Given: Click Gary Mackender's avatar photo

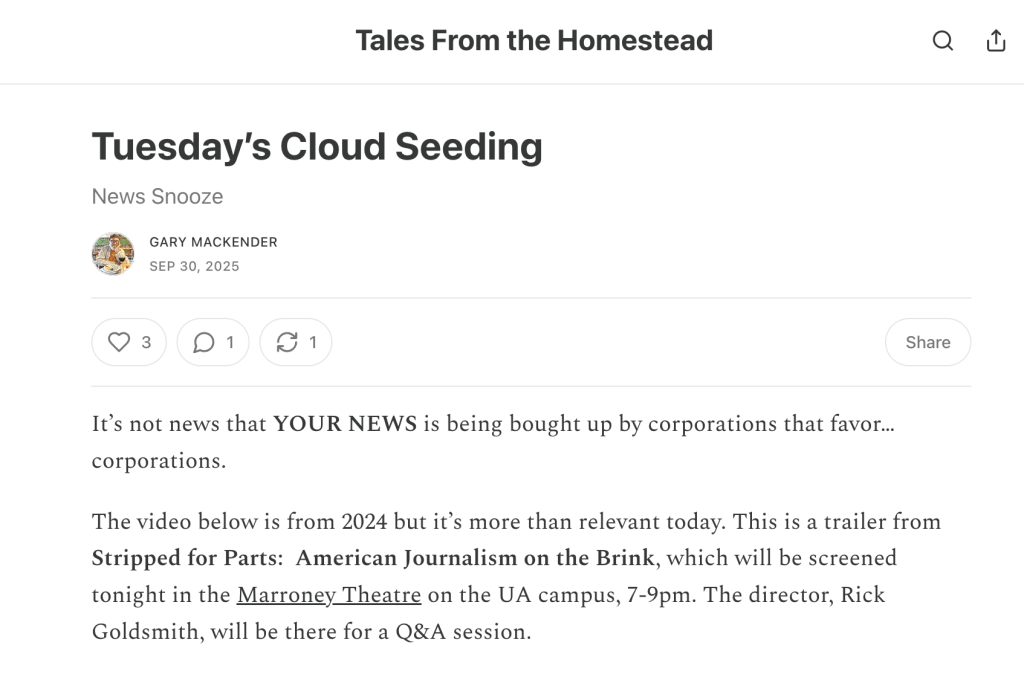Looking at the screenshot, I should tap(113, 254).
